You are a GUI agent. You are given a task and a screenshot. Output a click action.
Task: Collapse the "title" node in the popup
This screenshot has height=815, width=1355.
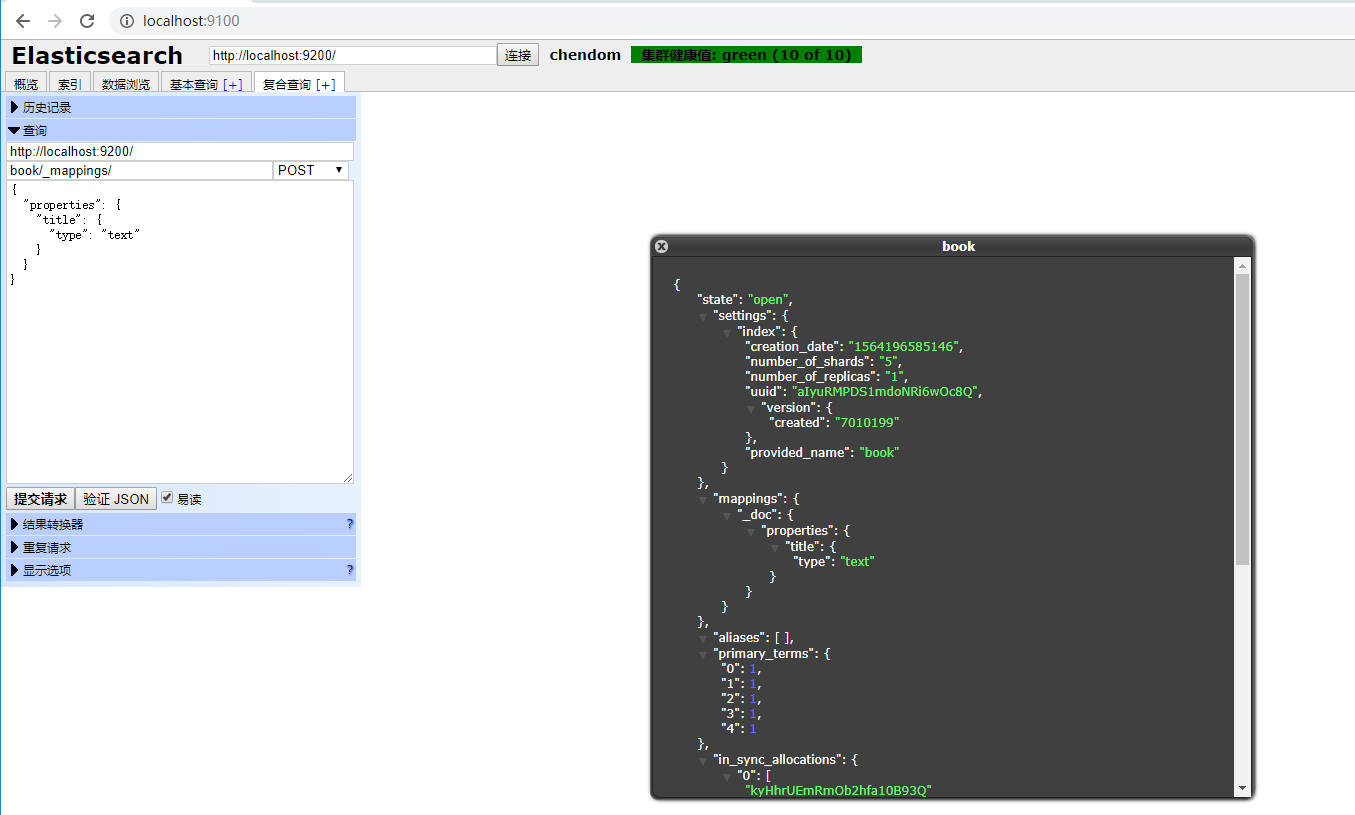click(775, 547)
